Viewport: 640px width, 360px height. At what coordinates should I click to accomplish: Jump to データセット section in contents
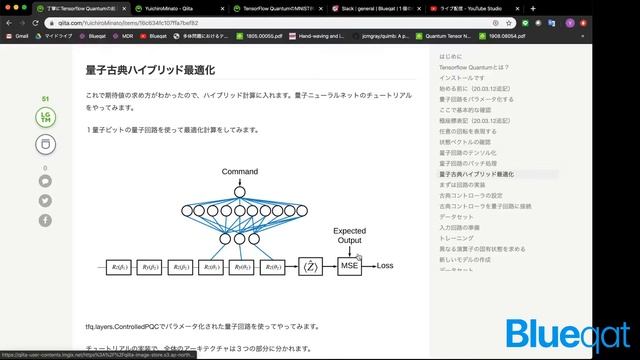pos(456,217)
